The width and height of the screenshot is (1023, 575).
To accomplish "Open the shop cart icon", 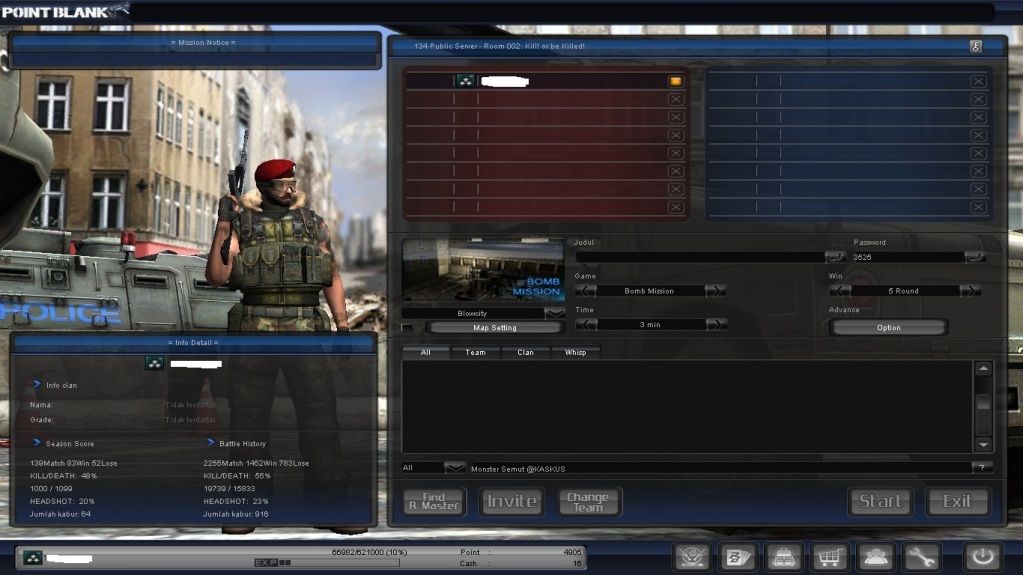I will click(829, 557).
